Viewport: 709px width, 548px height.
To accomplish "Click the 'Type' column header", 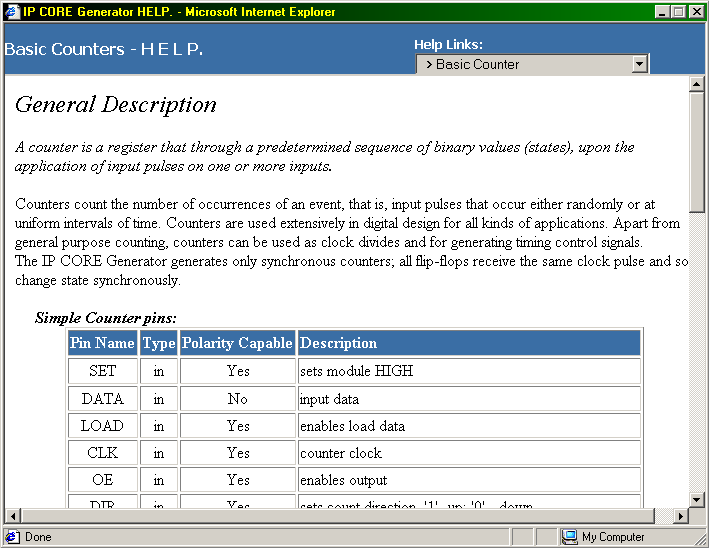I will [159, 343].
